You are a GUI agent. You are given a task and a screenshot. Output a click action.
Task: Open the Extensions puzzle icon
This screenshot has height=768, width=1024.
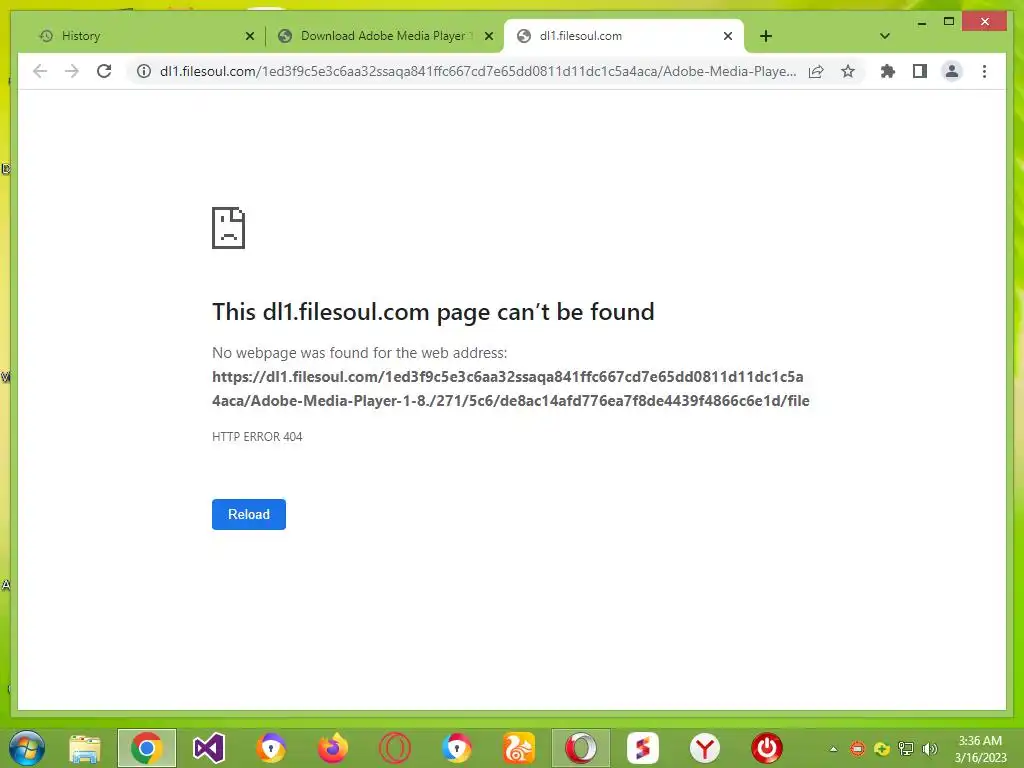888,71
